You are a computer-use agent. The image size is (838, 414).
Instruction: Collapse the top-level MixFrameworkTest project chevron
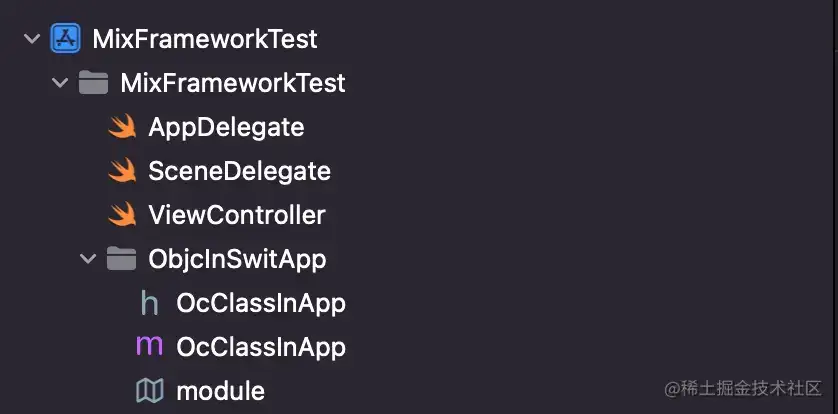pyautogui.click(x=33, y=38)
